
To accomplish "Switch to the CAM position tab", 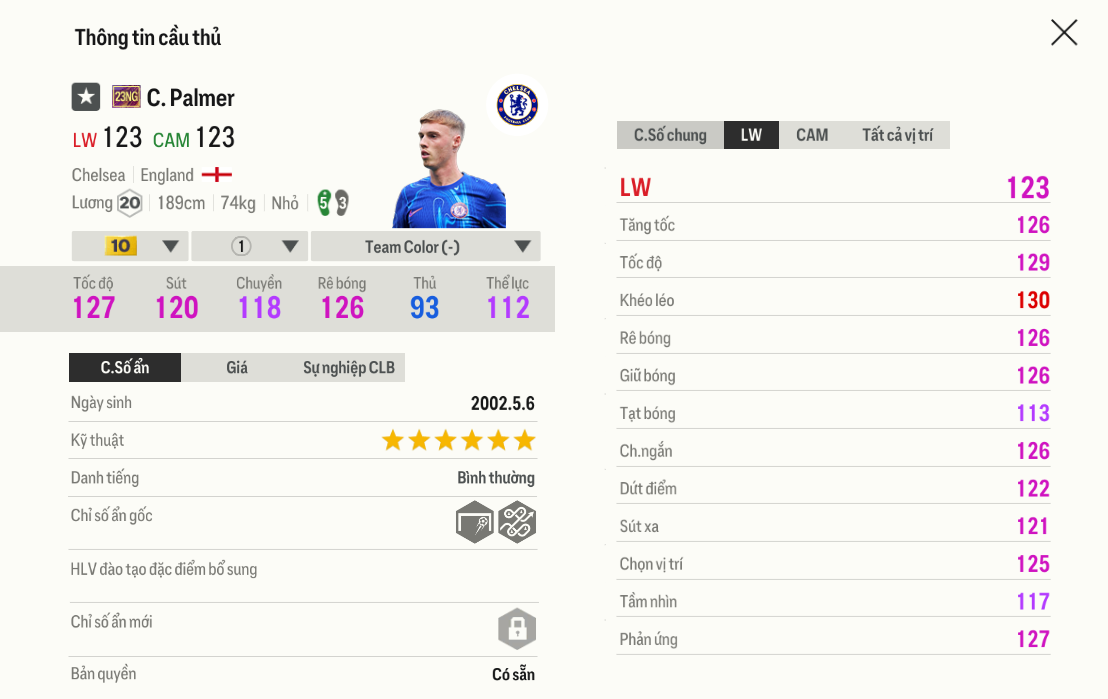I will pos(812,135).
